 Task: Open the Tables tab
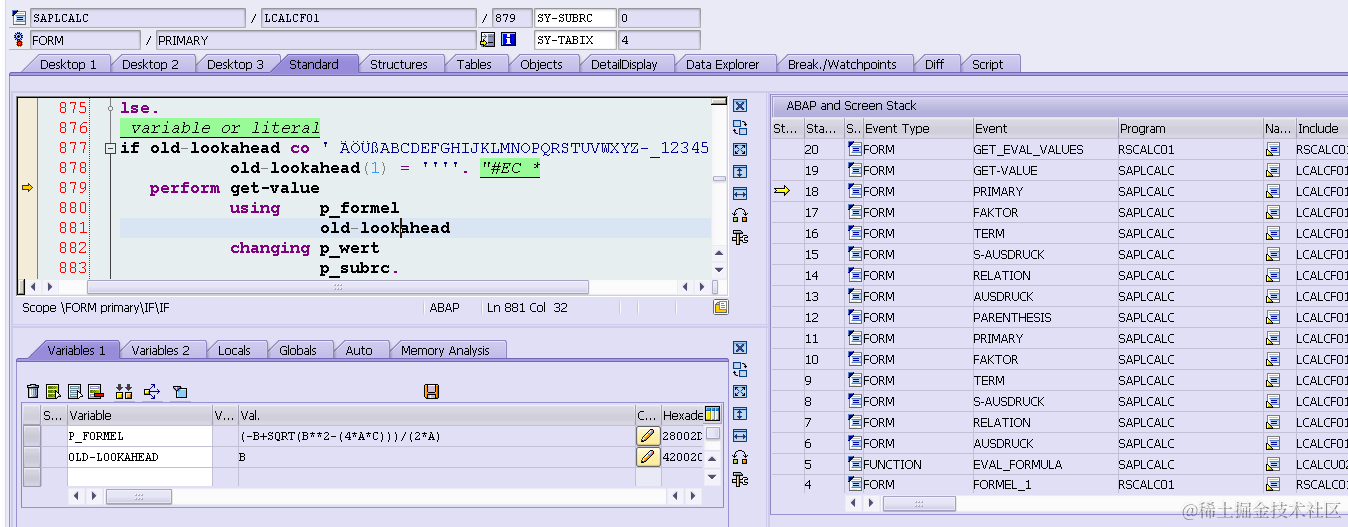tap(474, 64)
